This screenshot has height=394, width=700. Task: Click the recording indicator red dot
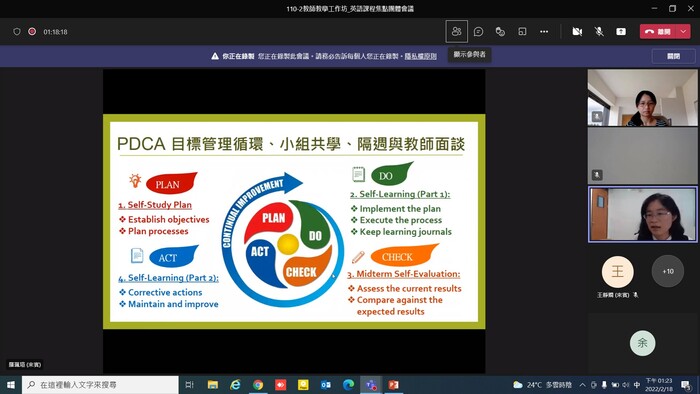coord(32,32)
